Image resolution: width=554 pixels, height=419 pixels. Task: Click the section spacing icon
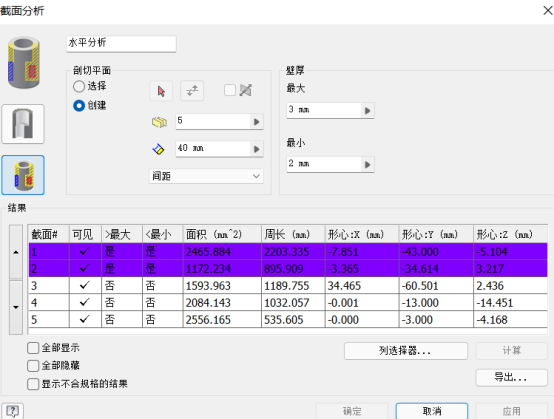[x=158, y=149]
